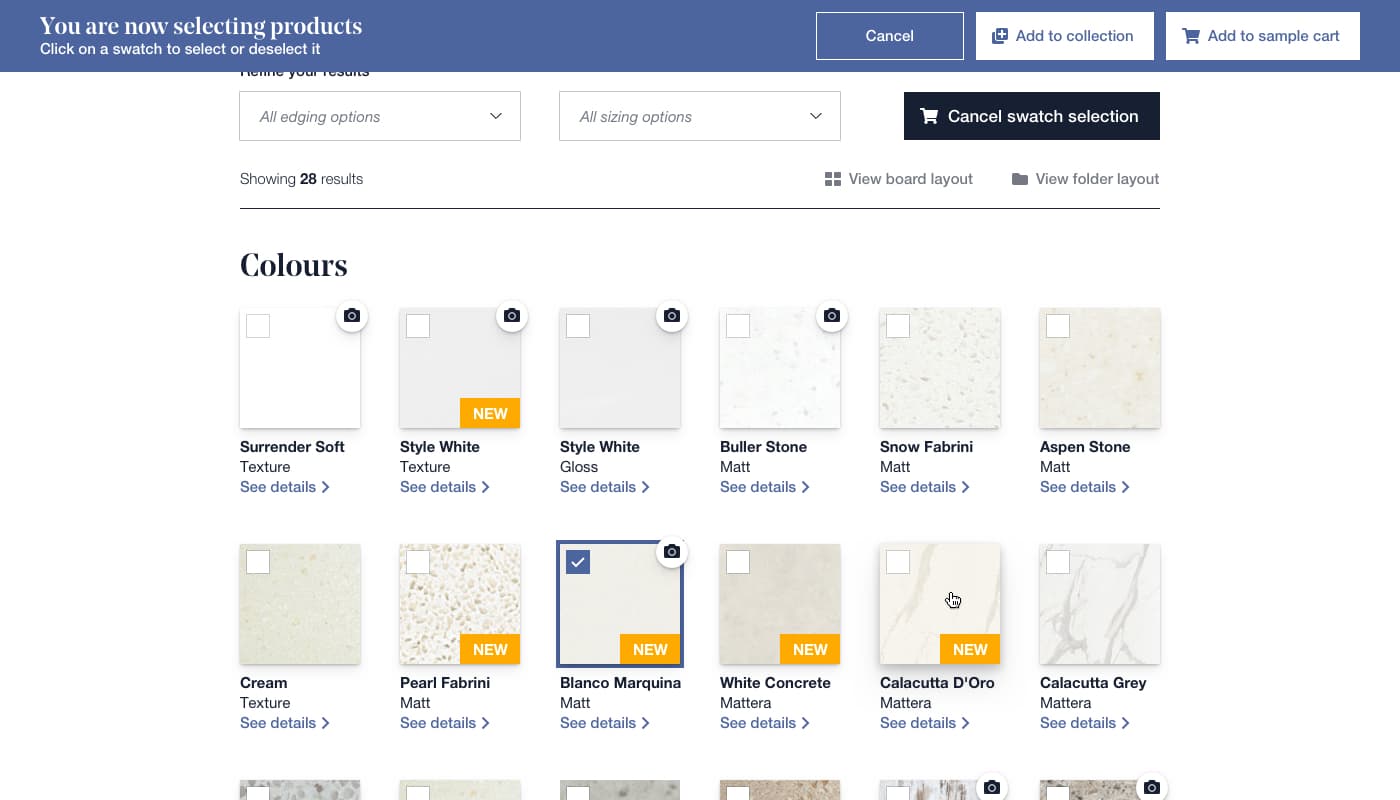Tick the Aspen Stone checkbox
The width and height of the screenshot is (1400, 800).
tap(1058, 326)
